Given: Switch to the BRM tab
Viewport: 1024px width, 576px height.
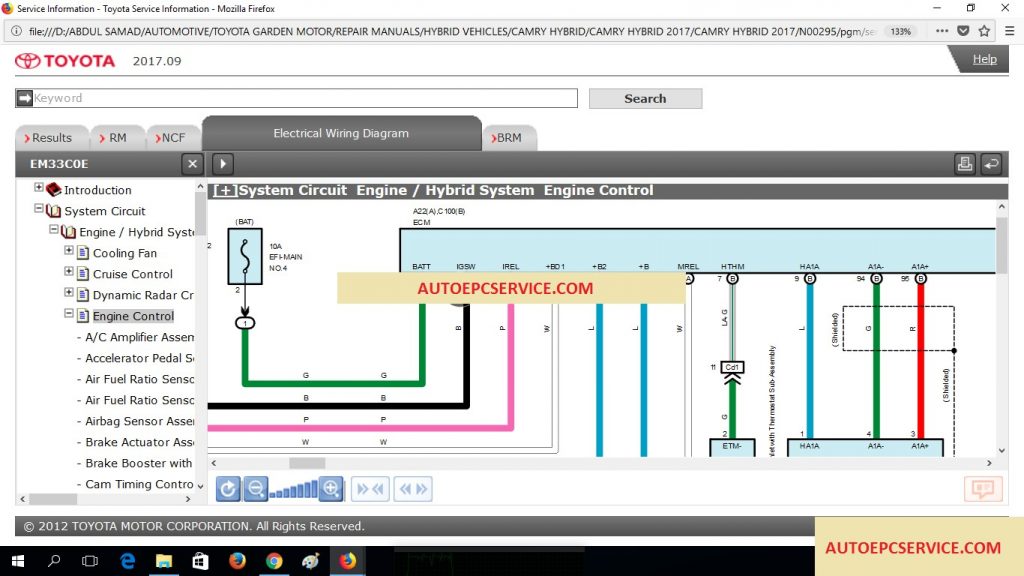Looking at the screenshot, I should click(510, 137).
